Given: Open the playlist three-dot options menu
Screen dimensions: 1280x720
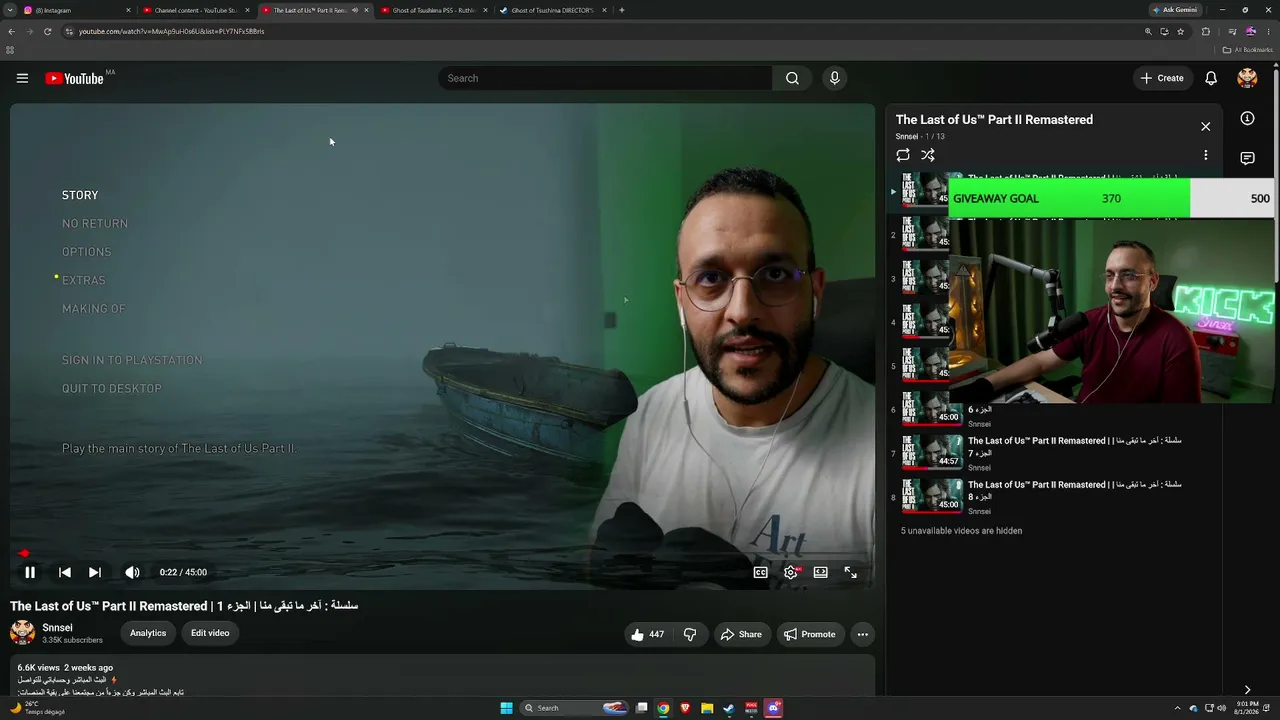Looking at the screenshot, I should pyautogui.click(x=1205, y=155).
